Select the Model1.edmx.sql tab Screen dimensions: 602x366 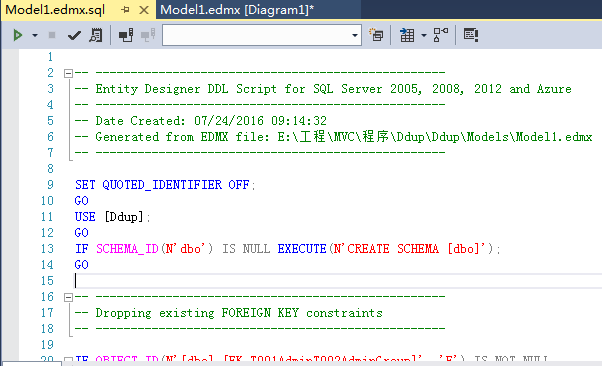click(55, 10)
